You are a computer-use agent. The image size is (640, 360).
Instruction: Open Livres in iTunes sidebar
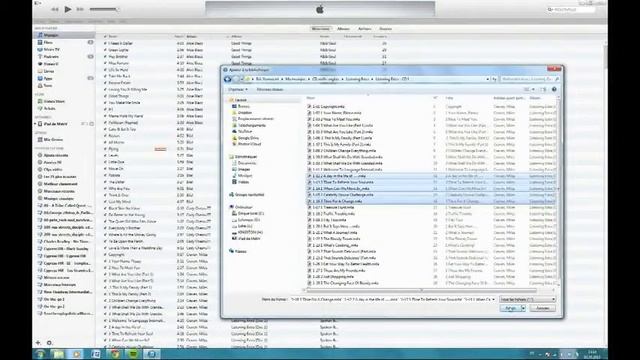[x=49, y=71]
